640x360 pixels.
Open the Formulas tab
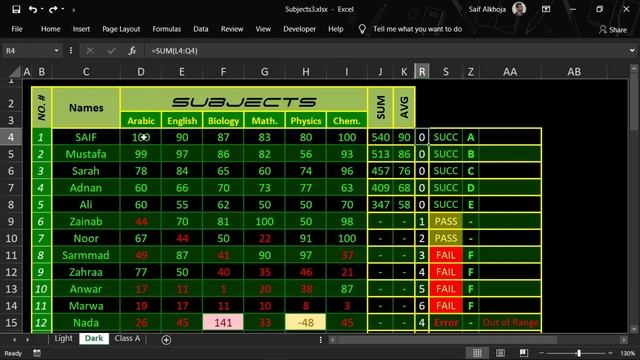167,29
